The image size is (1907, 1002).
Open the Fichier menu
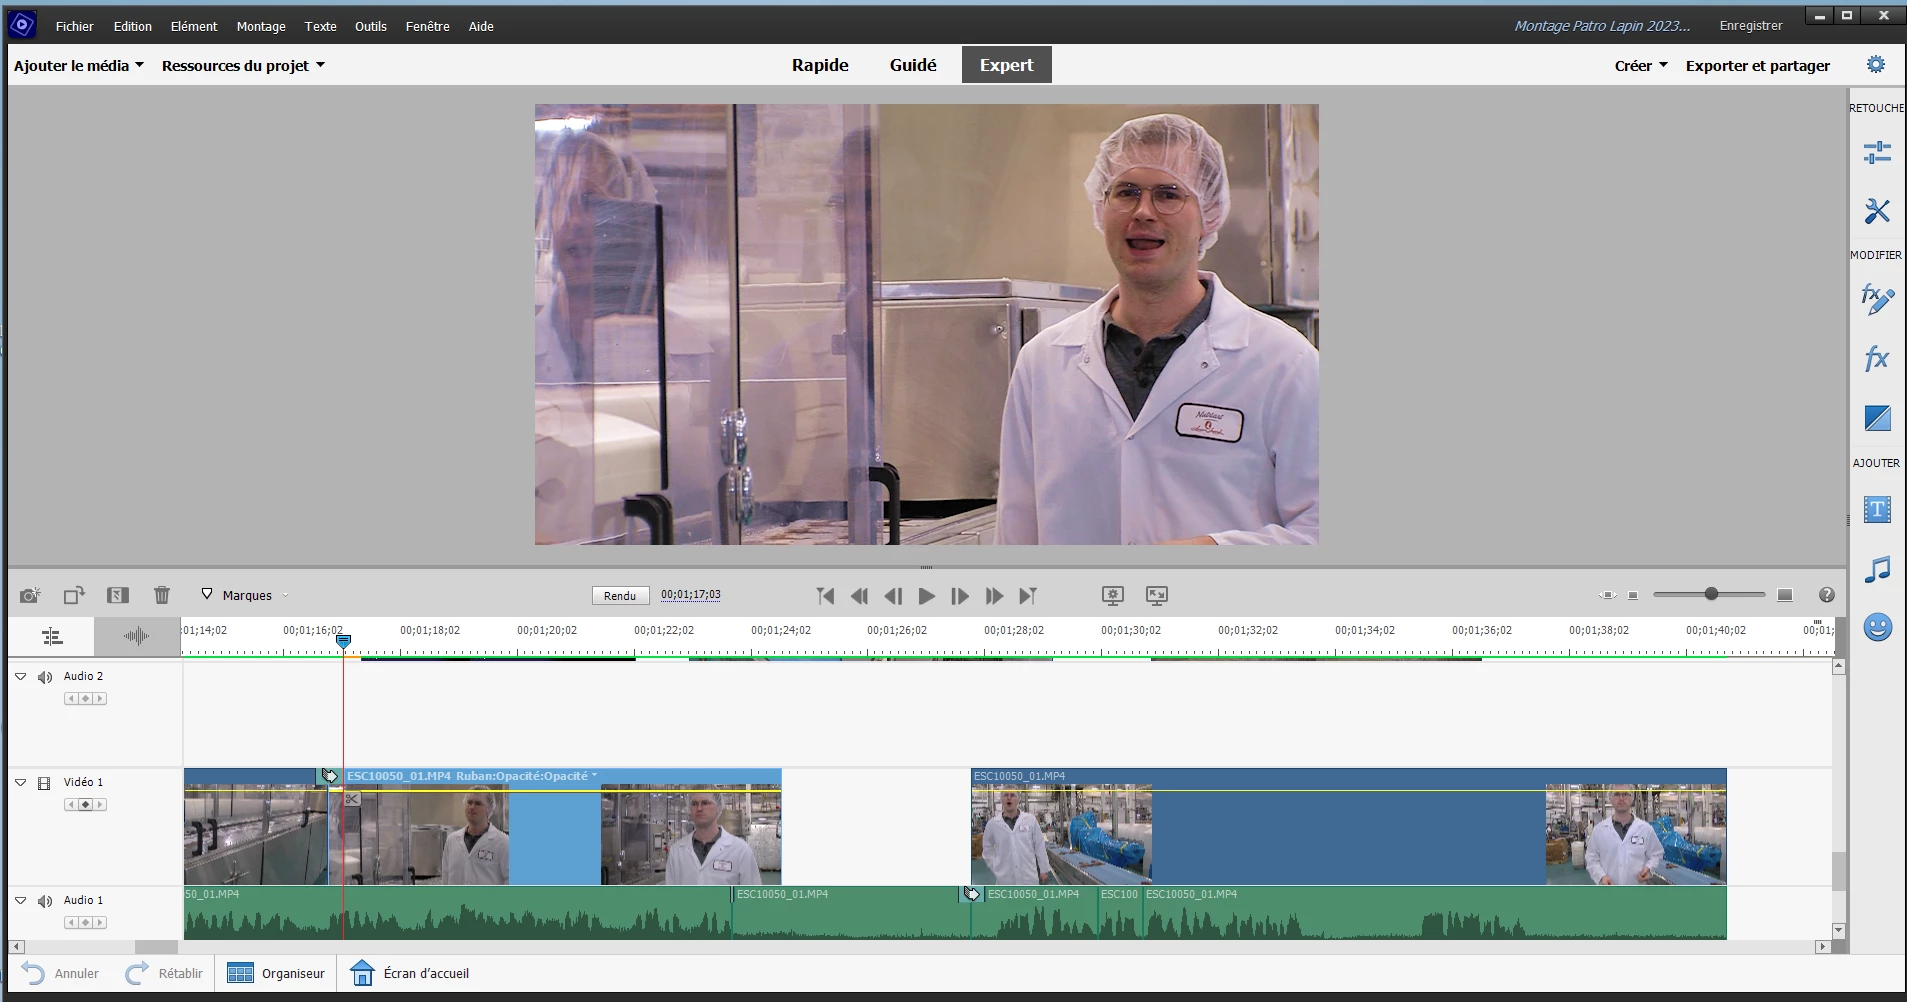click(75, 26)
